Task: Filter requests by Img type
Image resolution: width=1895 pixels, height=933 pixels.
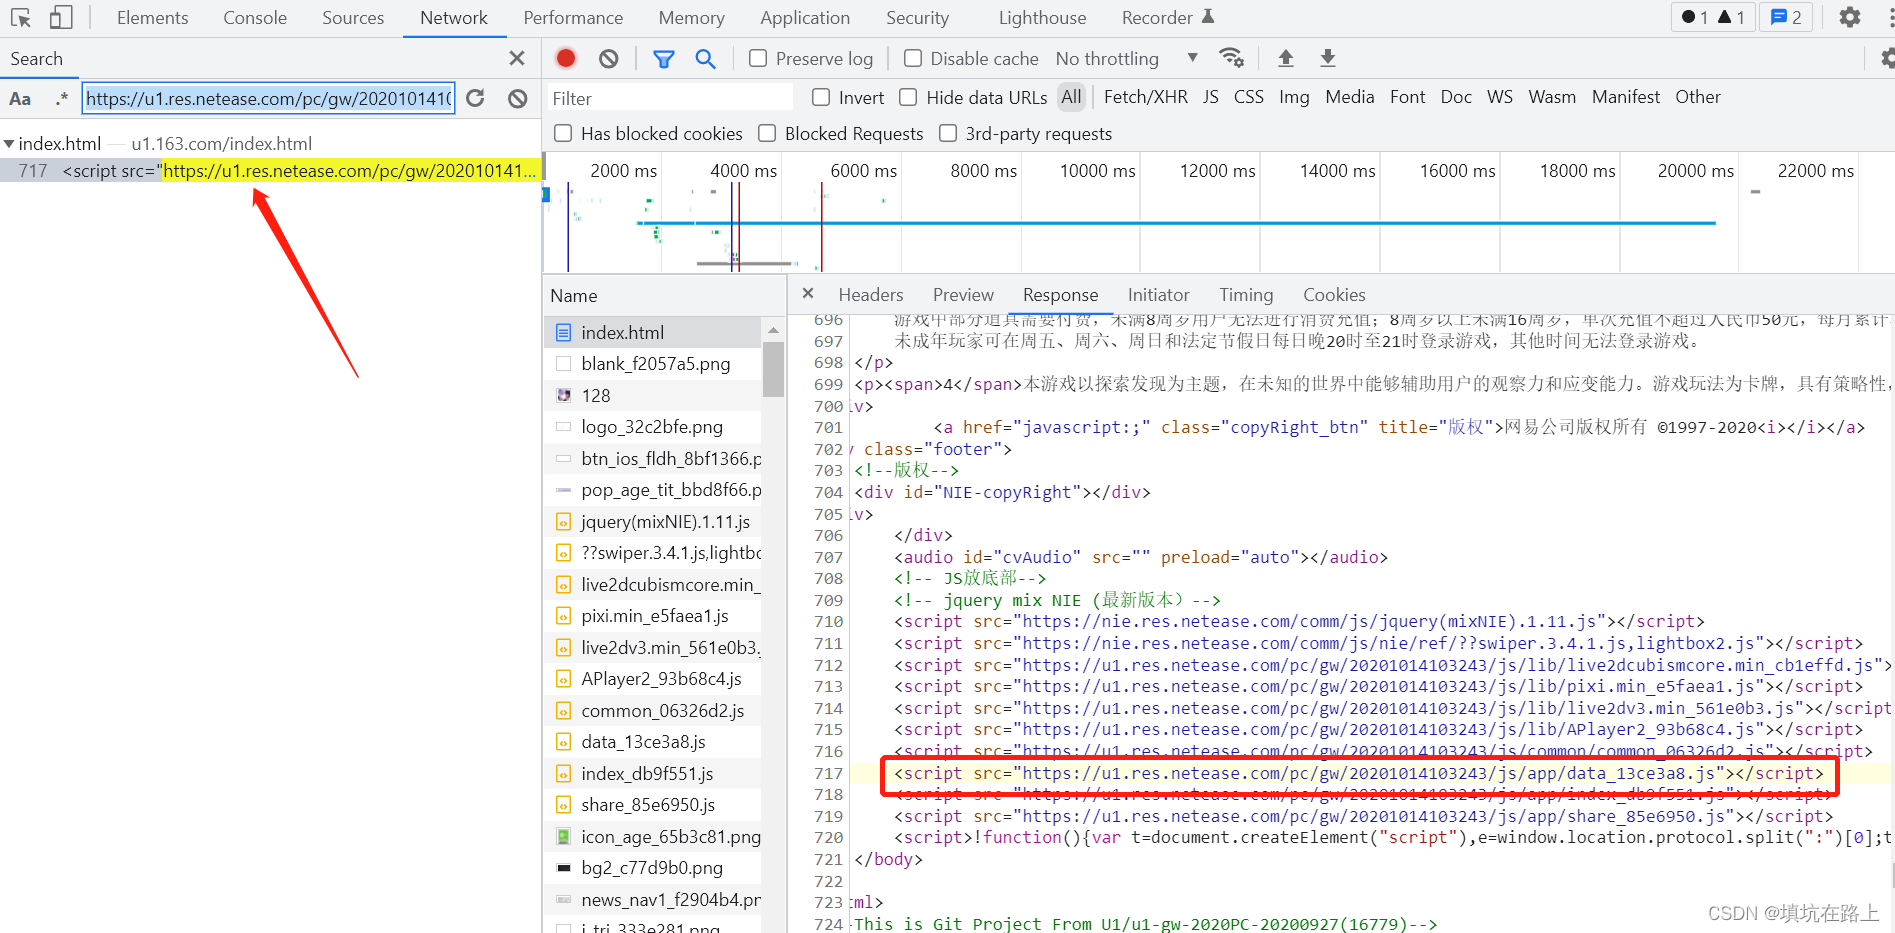Action: pyautogui.click(x=1294, y=97)
